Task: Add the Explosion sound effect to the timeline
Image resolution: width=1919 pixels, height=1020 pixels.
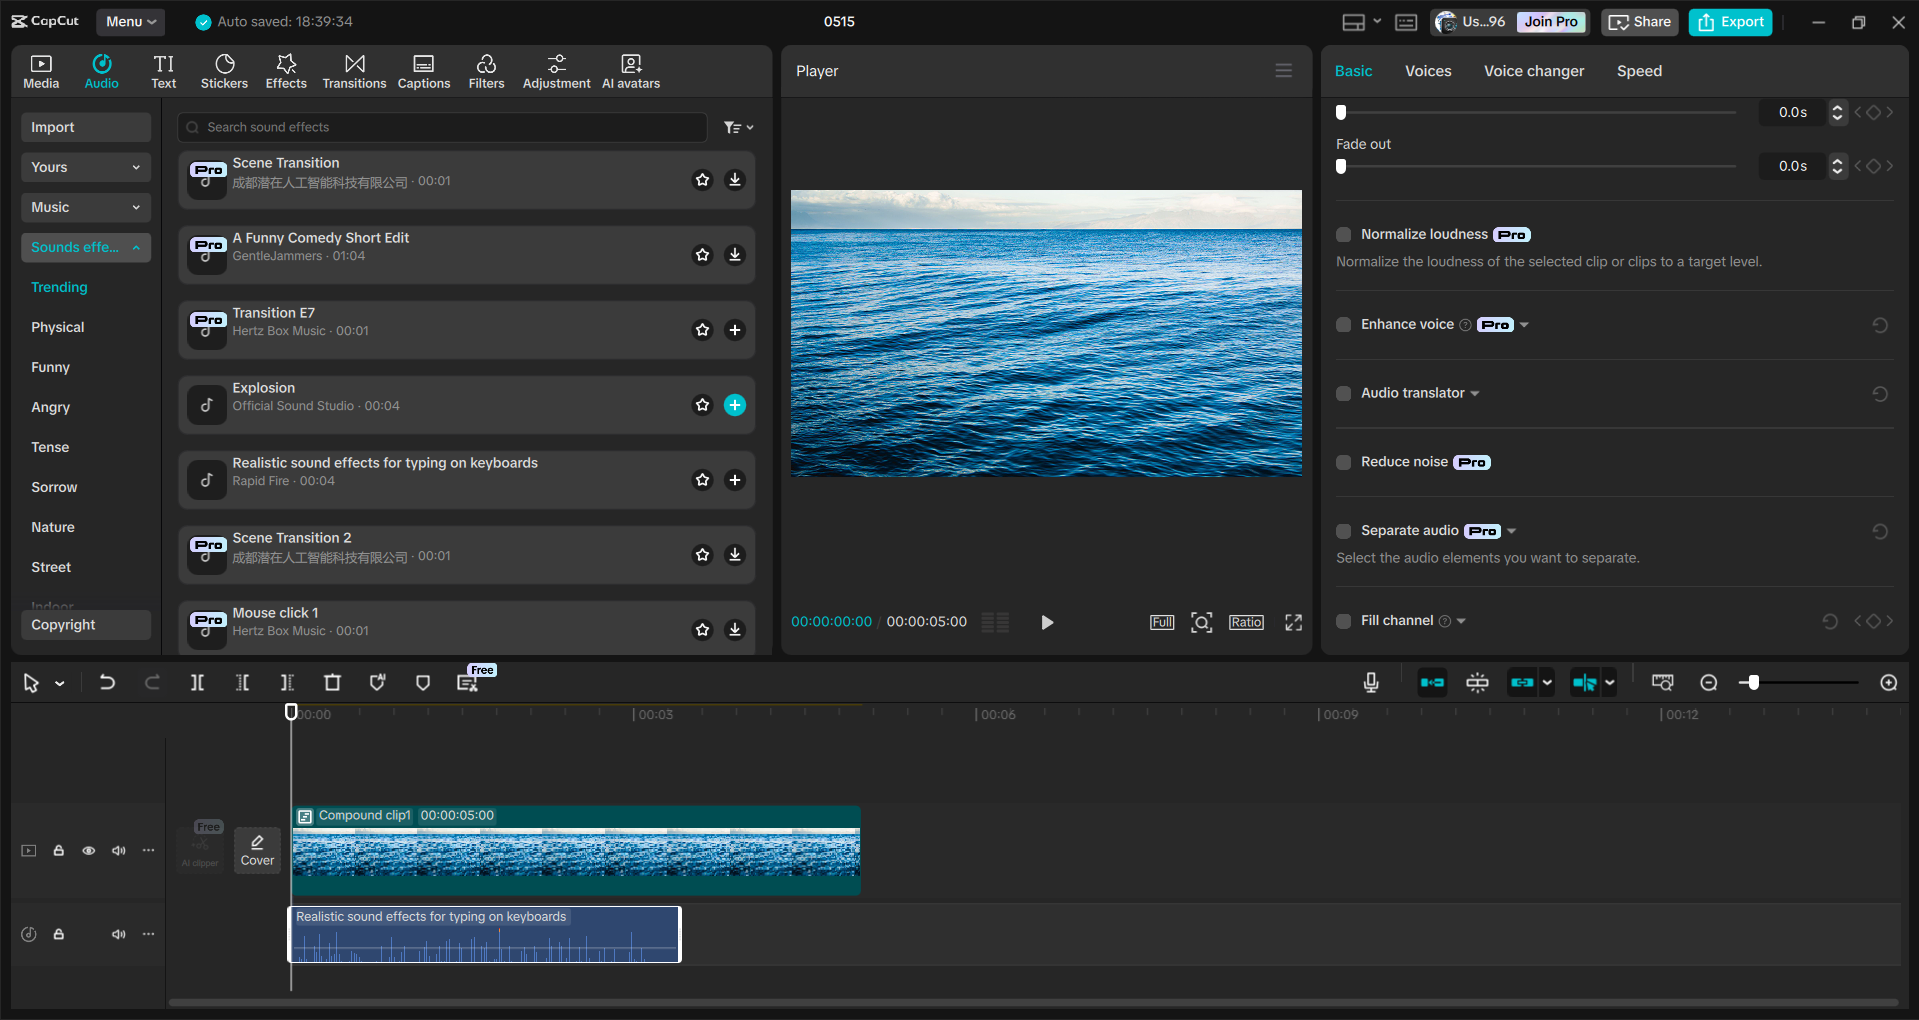Action: tap(735, 405)
